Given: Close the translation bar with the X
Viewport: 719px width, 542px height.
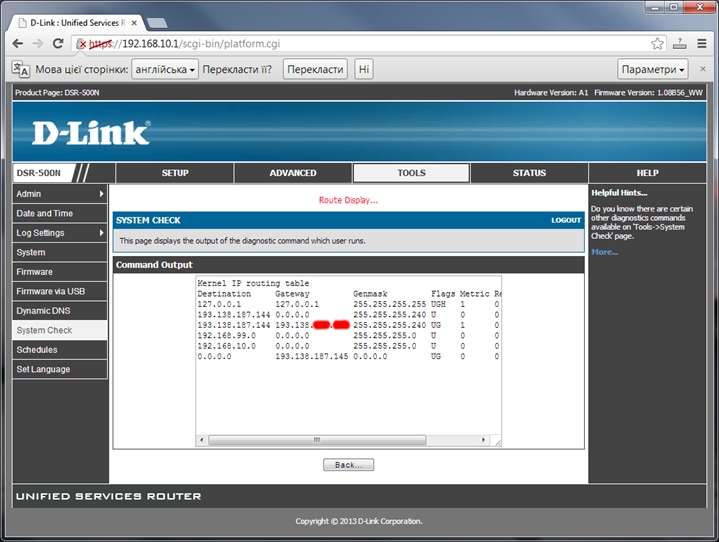Looking at the screenshot, I should click(x=703, y=69).
